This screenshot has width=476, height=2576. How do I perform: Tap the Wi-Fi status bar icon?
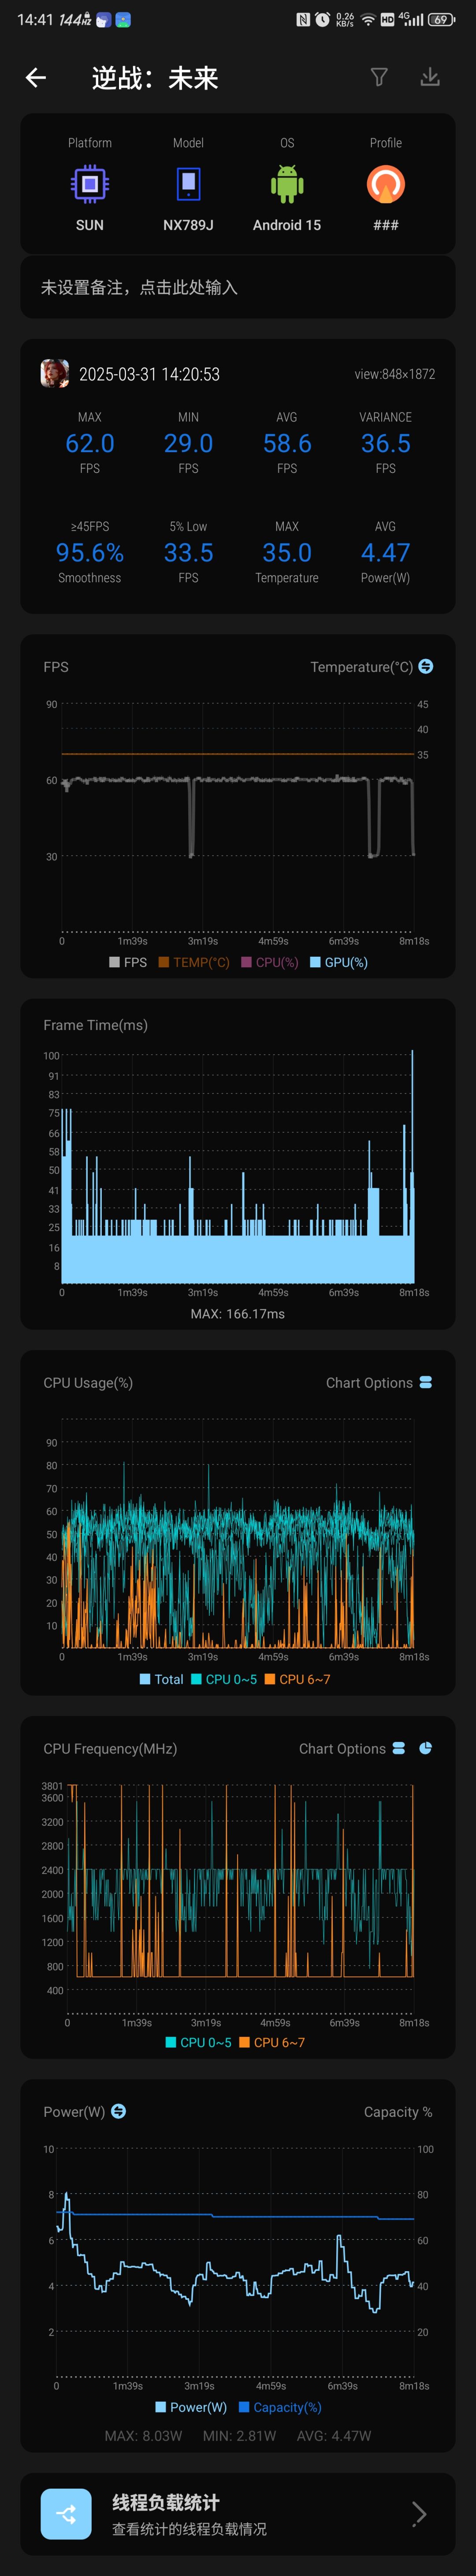(x=368, y=19)
